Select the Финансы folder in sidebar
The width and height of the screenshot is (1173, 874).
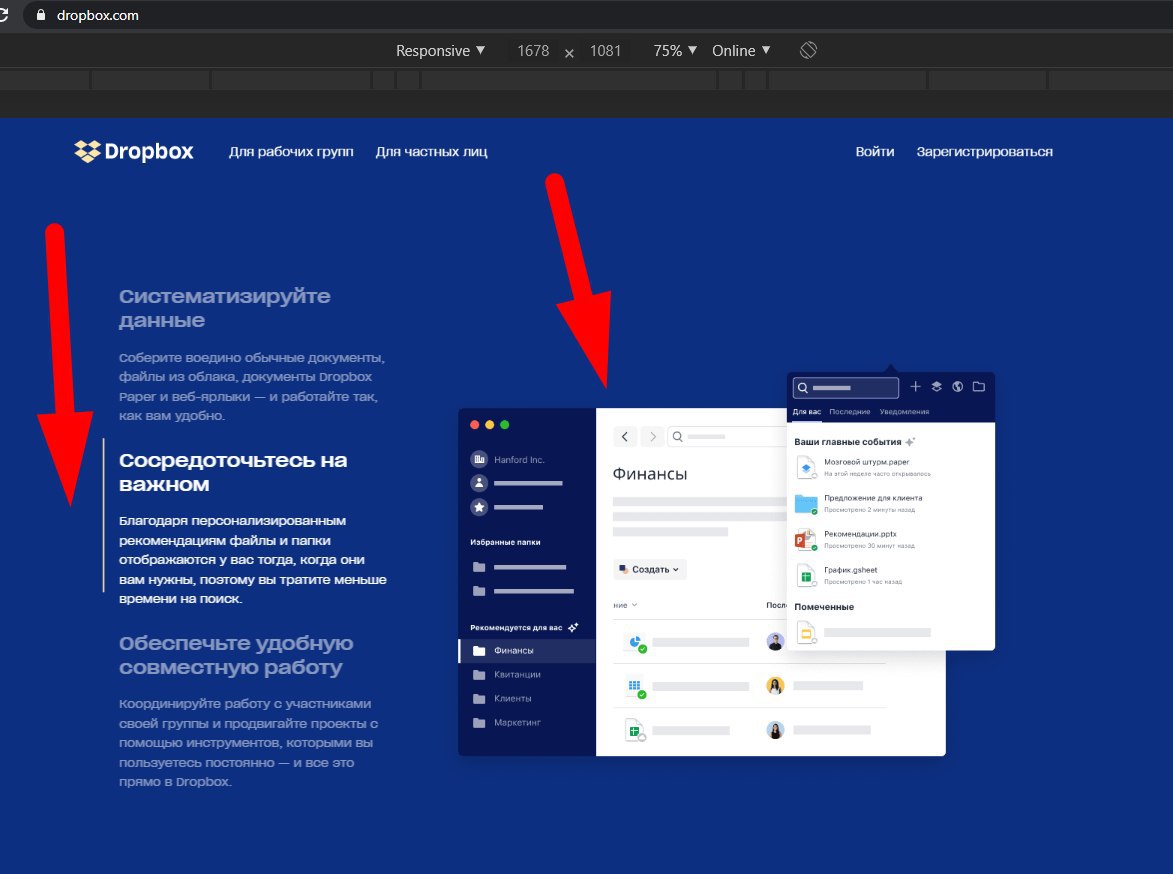[x=527, y=650]
